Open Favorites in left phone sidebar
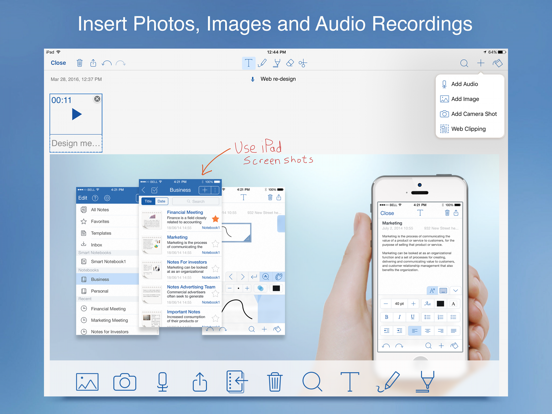Image resolution: width=552 pixels, height=414 pixels. (x=107, y=221)
